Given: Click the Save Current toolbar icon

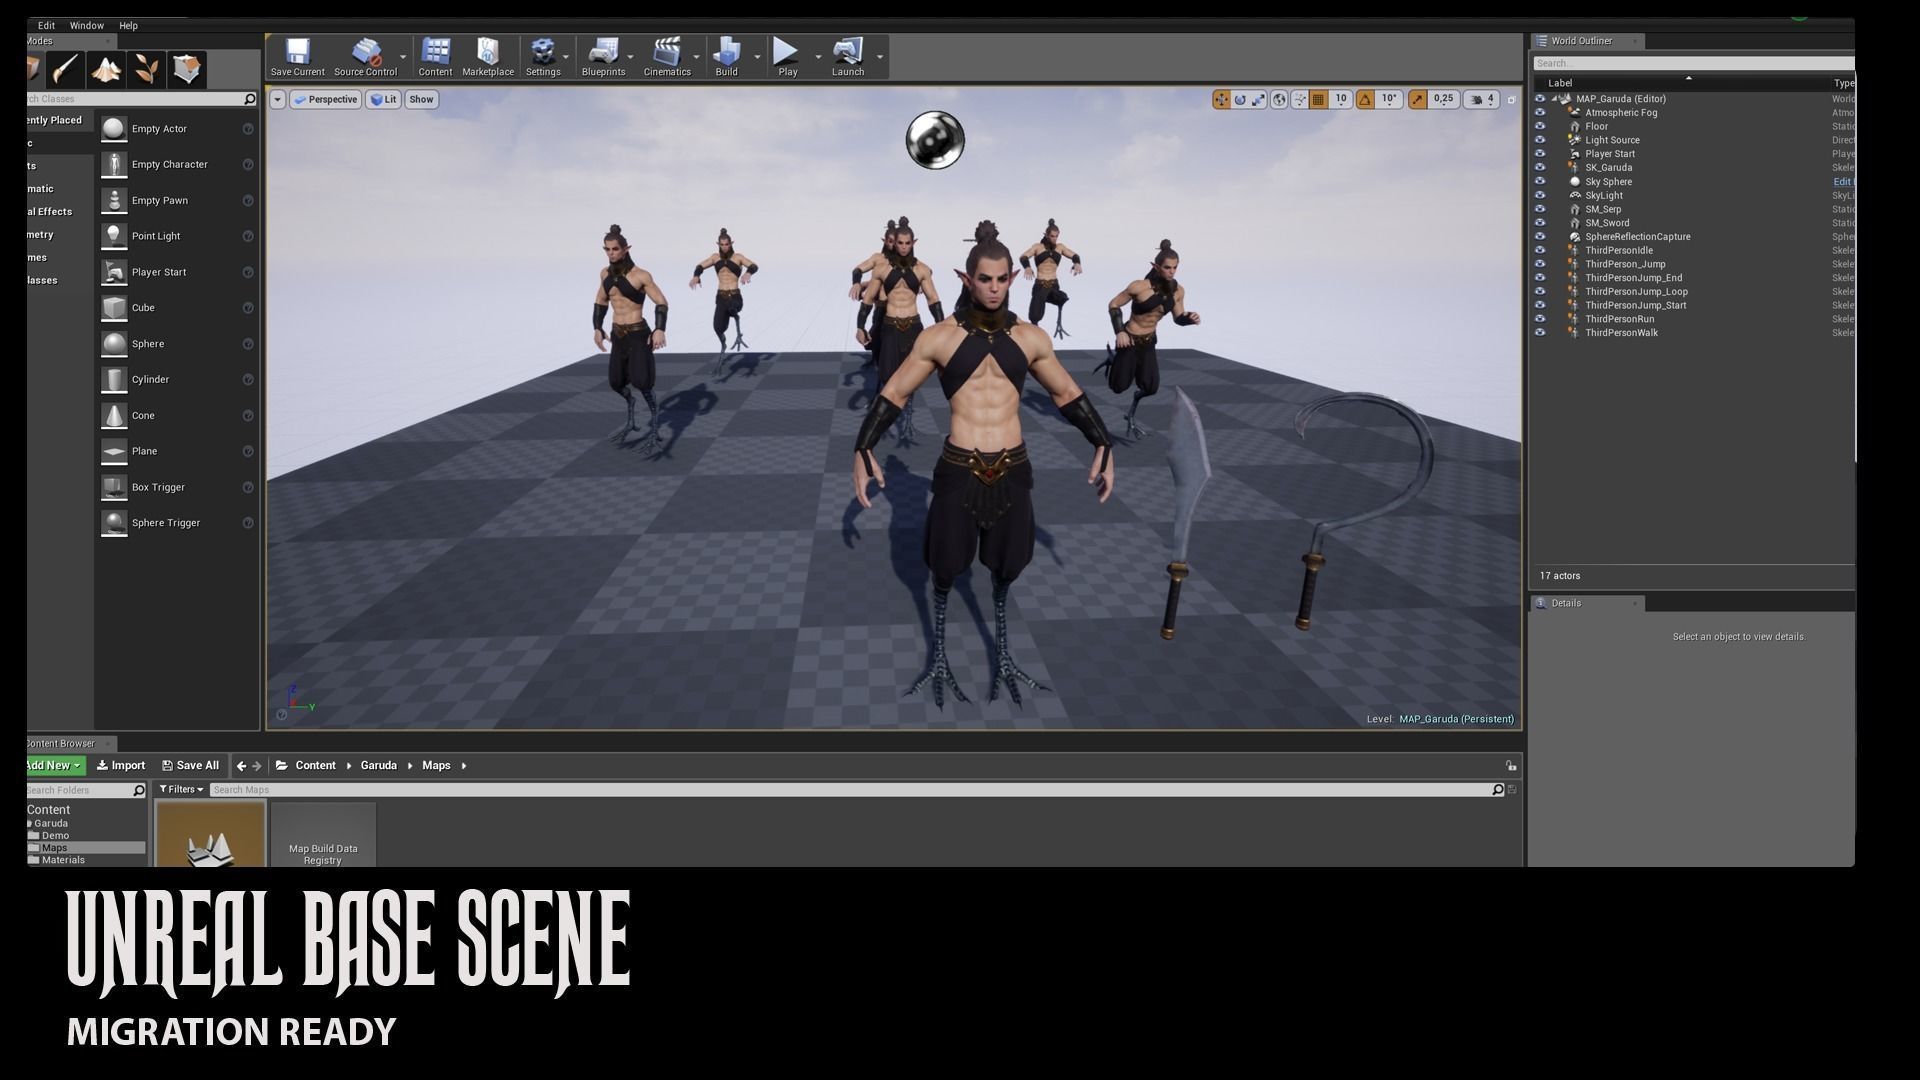Looking at the screenshot, I should coord(297,52).
